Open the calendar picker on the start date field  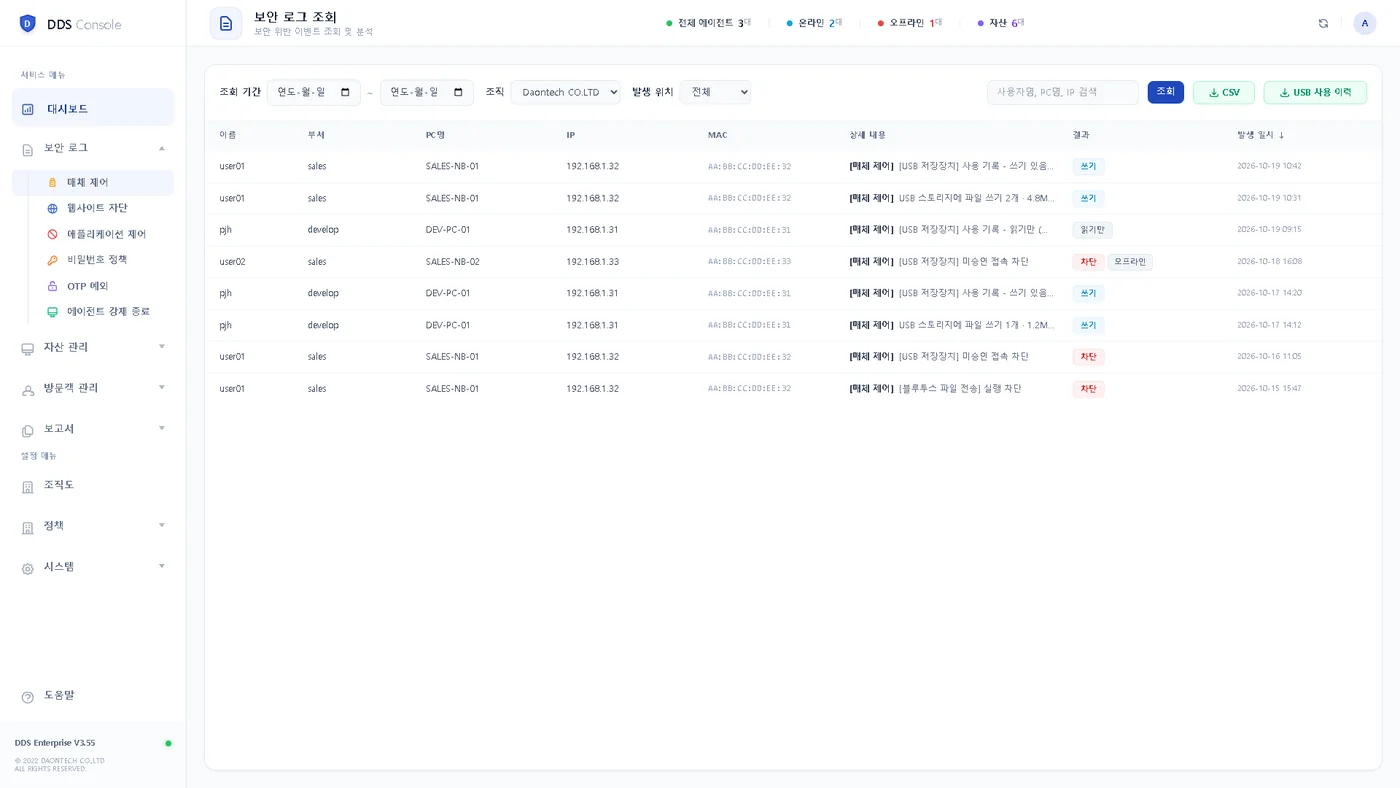coord(346,92)
